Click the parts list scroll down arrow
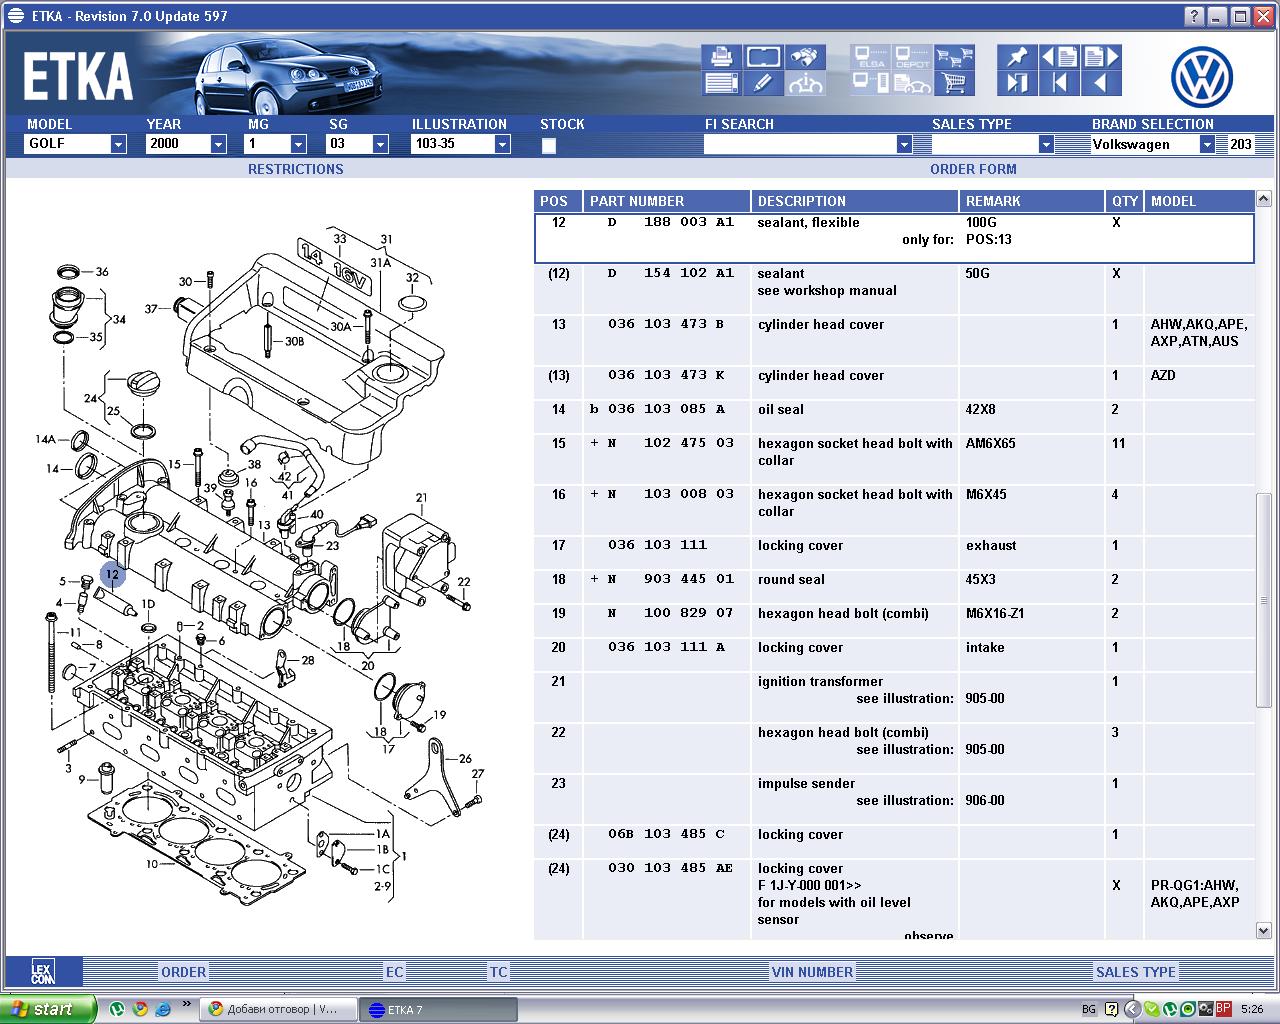Viewport: 1280px width, 1024px height. pos(1263,930)
